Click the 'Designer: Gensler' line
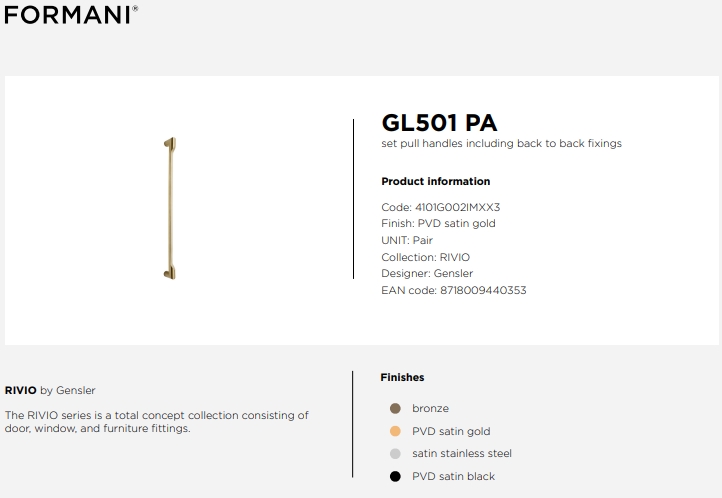Viewport: 722px width, 498px height. pos(427,273)
